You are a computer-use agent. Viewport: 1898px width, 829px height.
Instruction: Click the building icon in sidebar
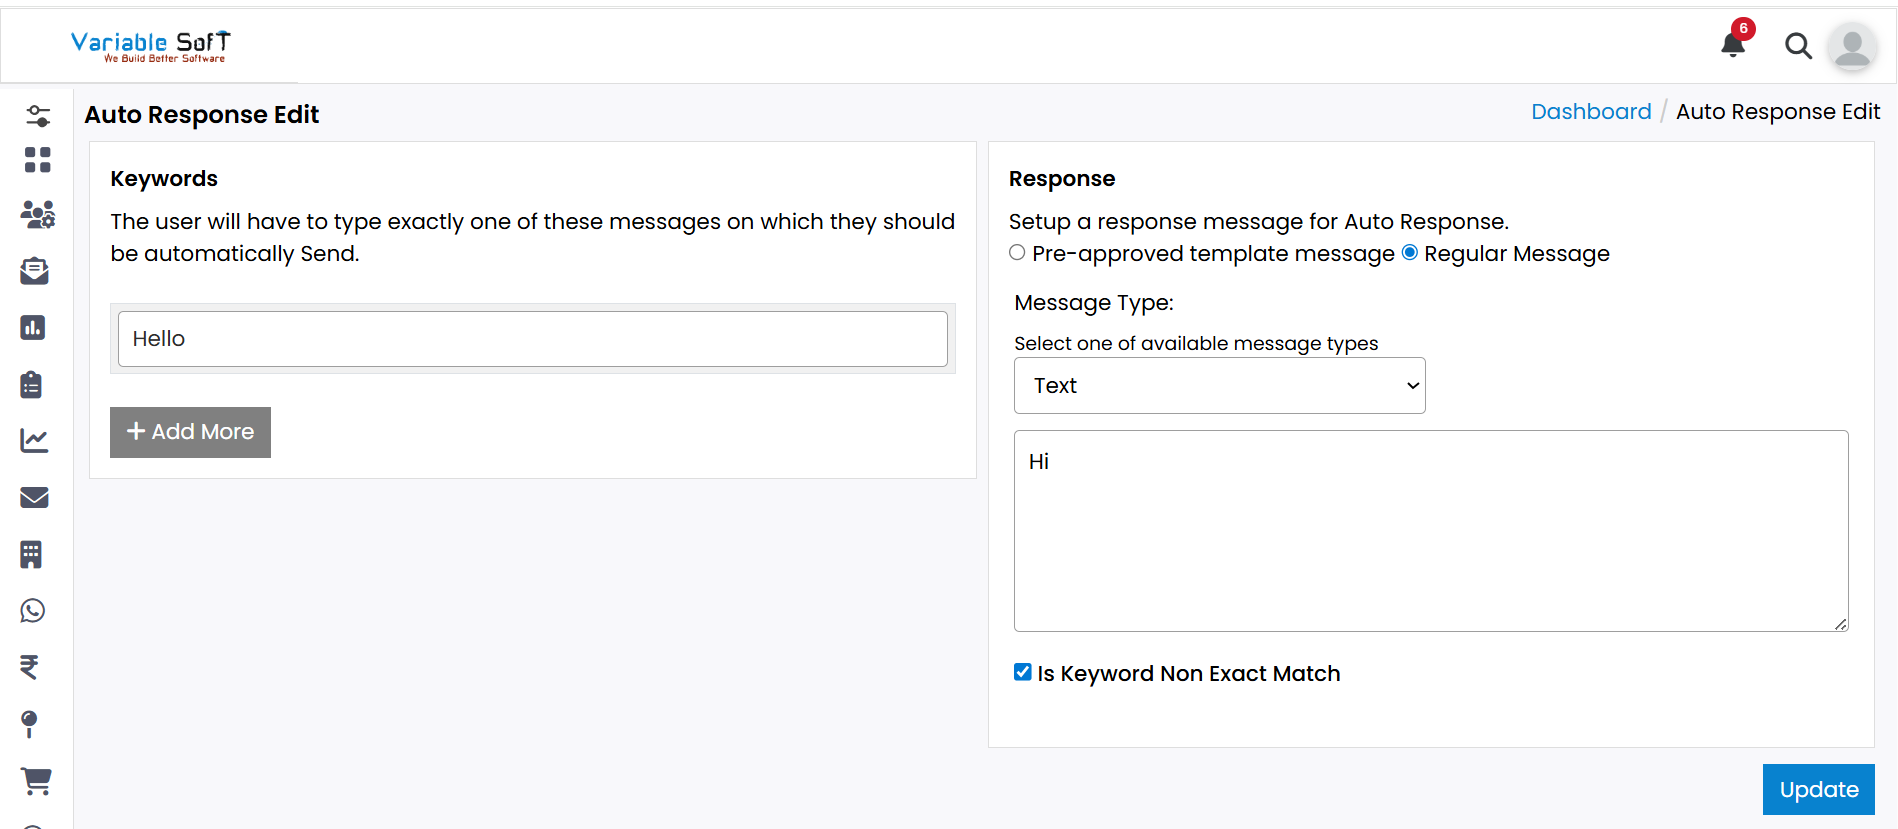(31, 554)
